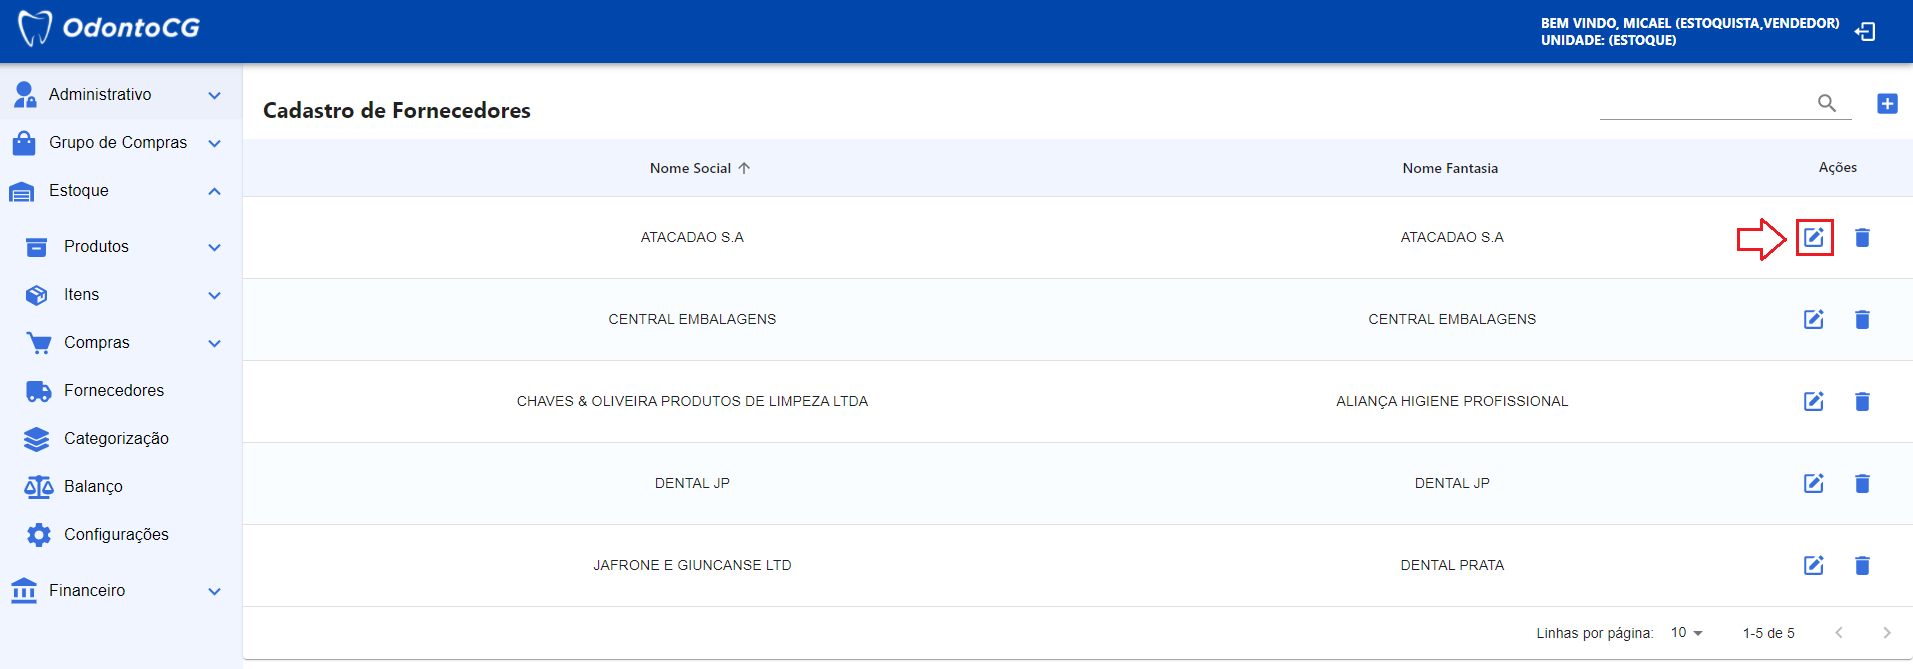Open the Balanço menu item

point(93,487)
